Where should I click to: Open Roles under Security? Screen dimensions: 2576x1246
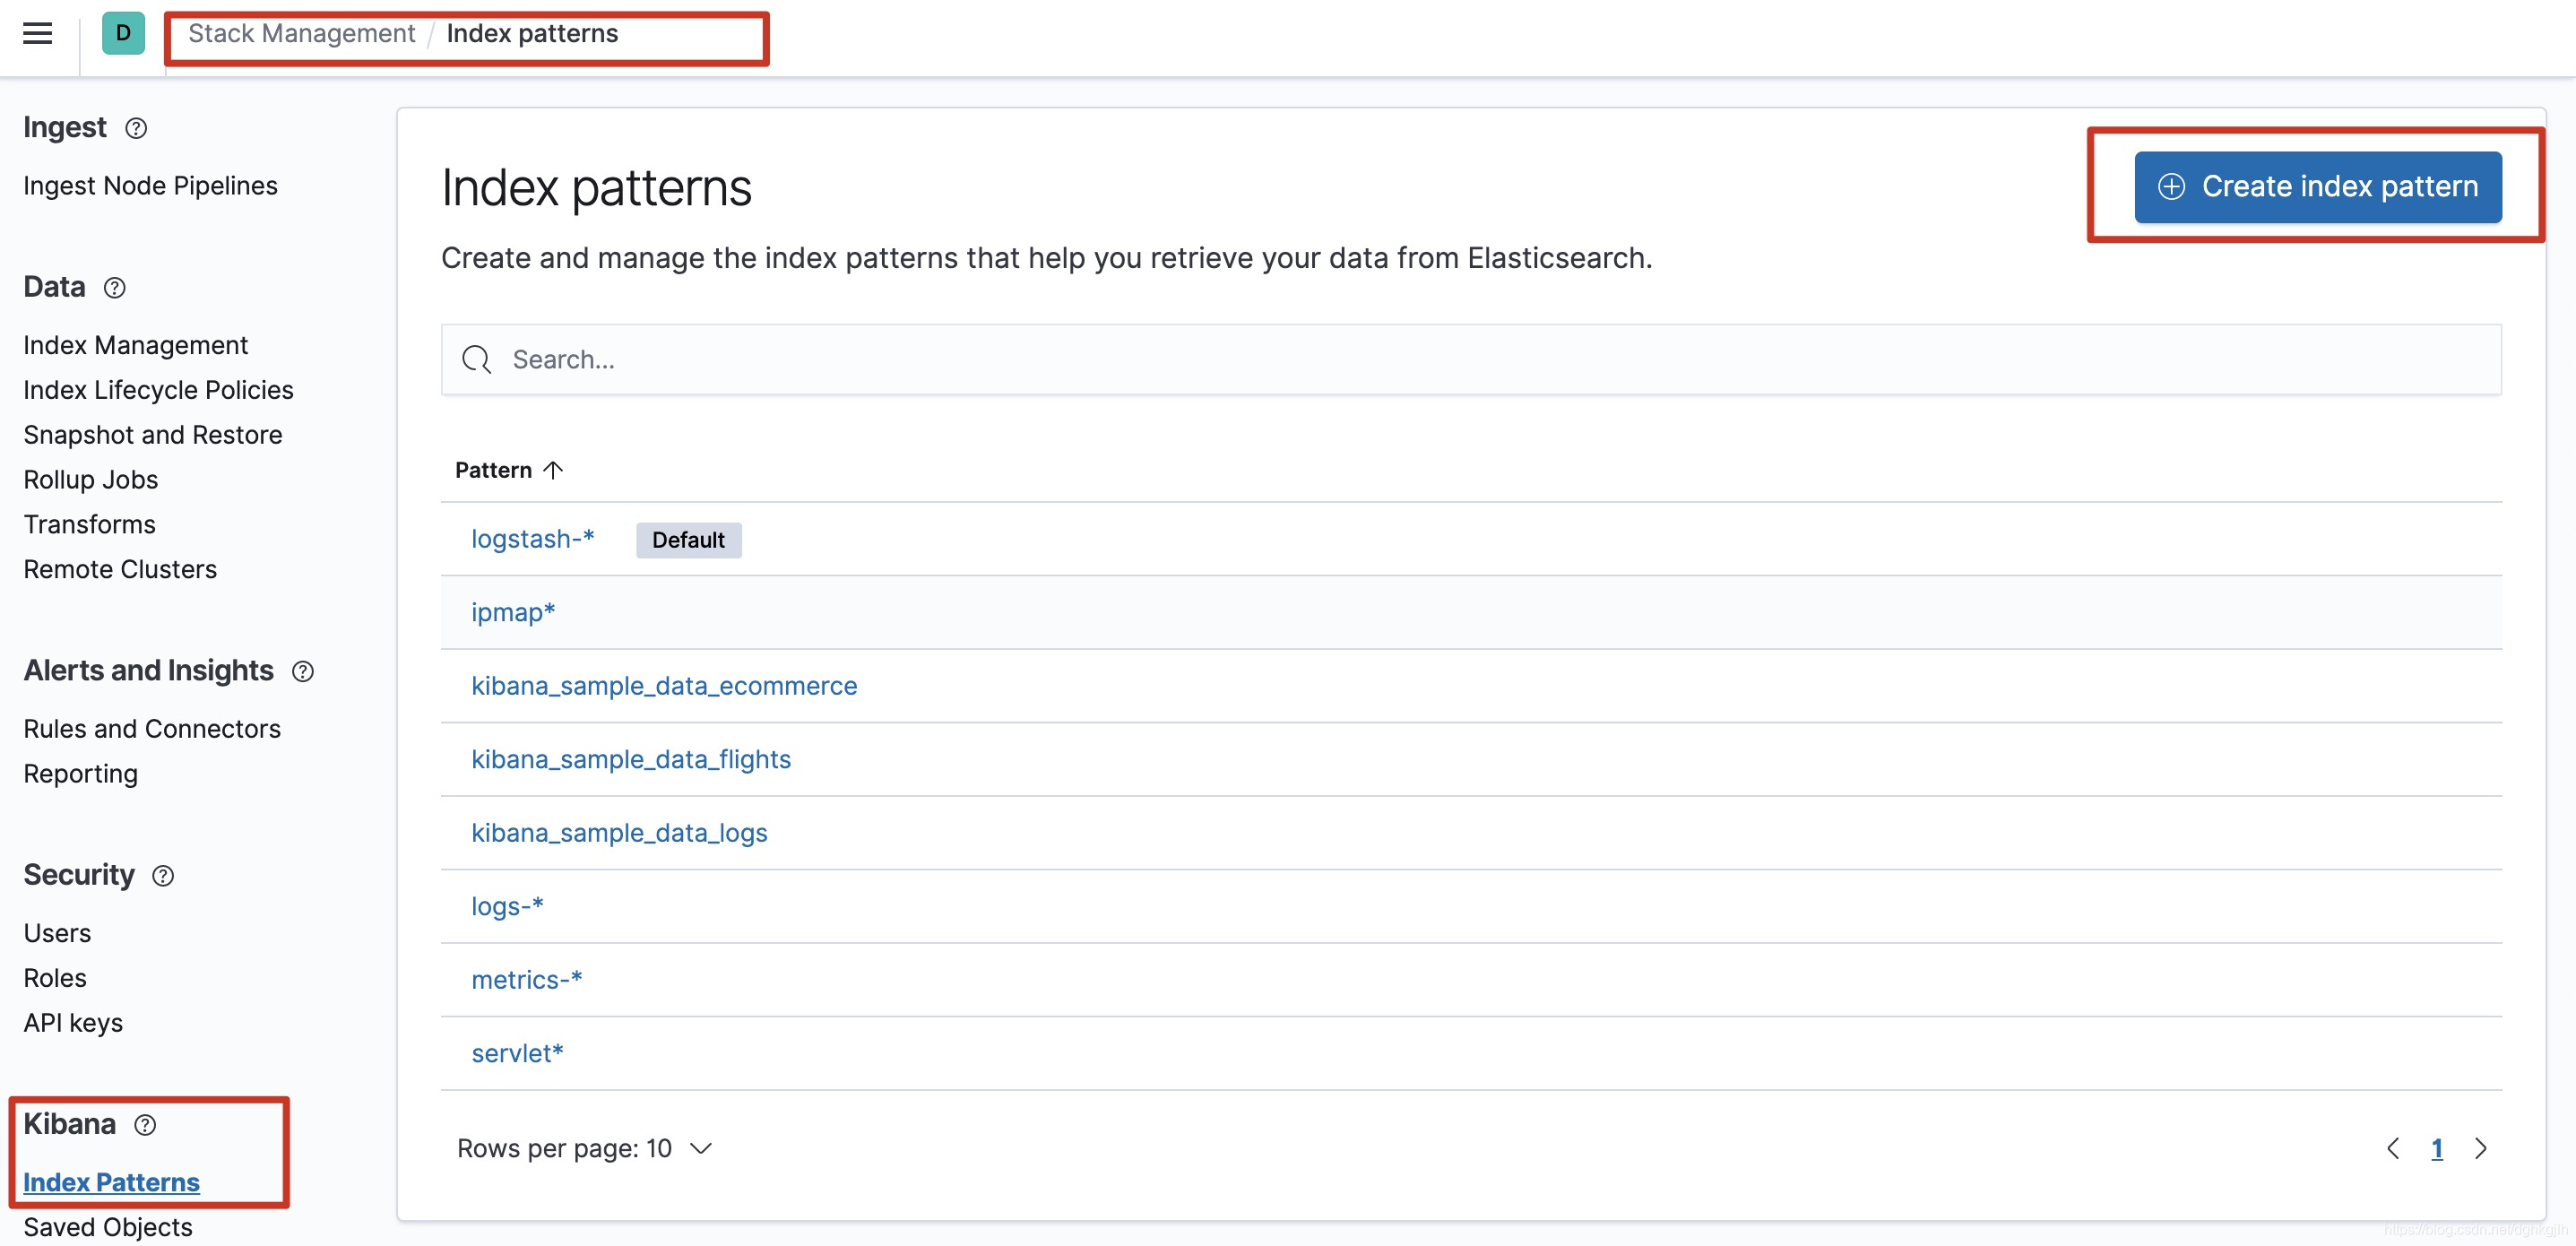click(55, 978)
